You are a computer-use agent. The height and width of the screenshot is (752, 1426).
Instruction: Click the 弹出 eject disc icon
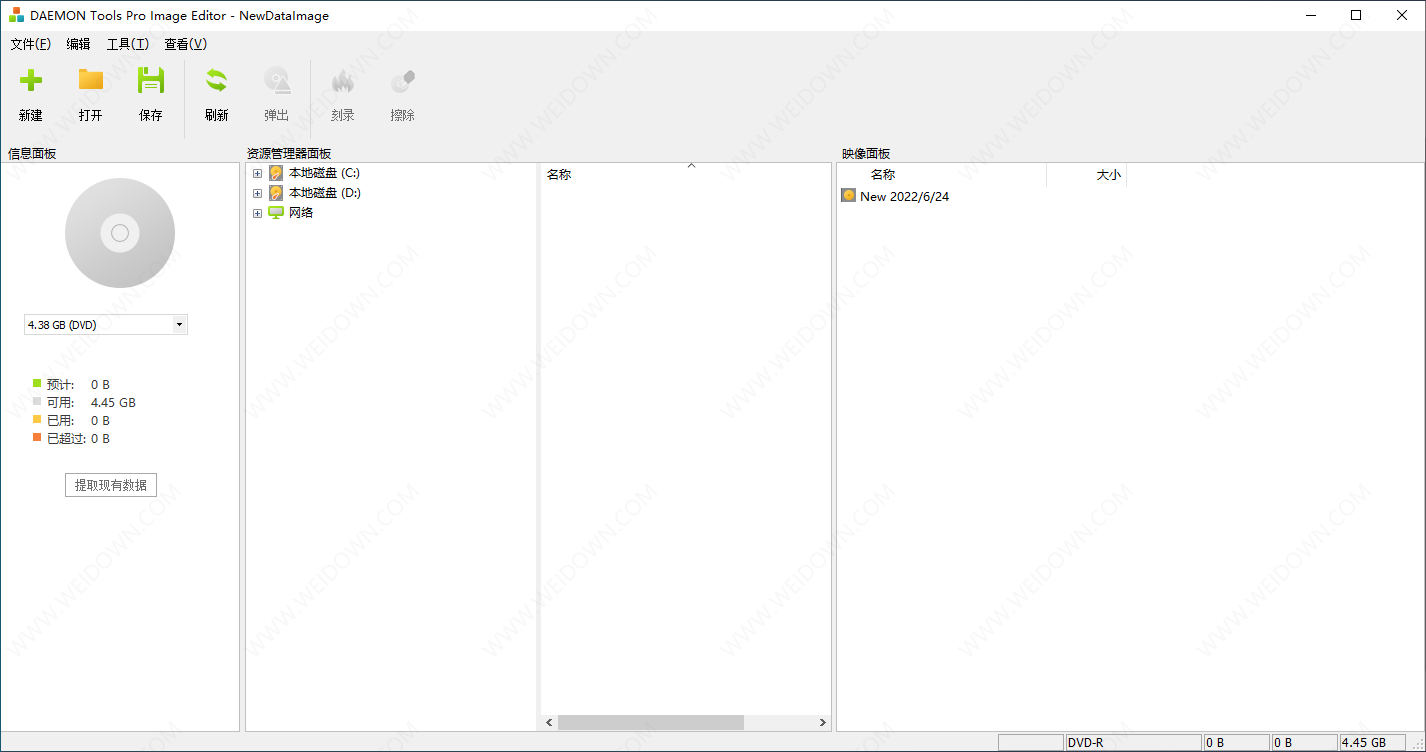click(x=277, y=81)
